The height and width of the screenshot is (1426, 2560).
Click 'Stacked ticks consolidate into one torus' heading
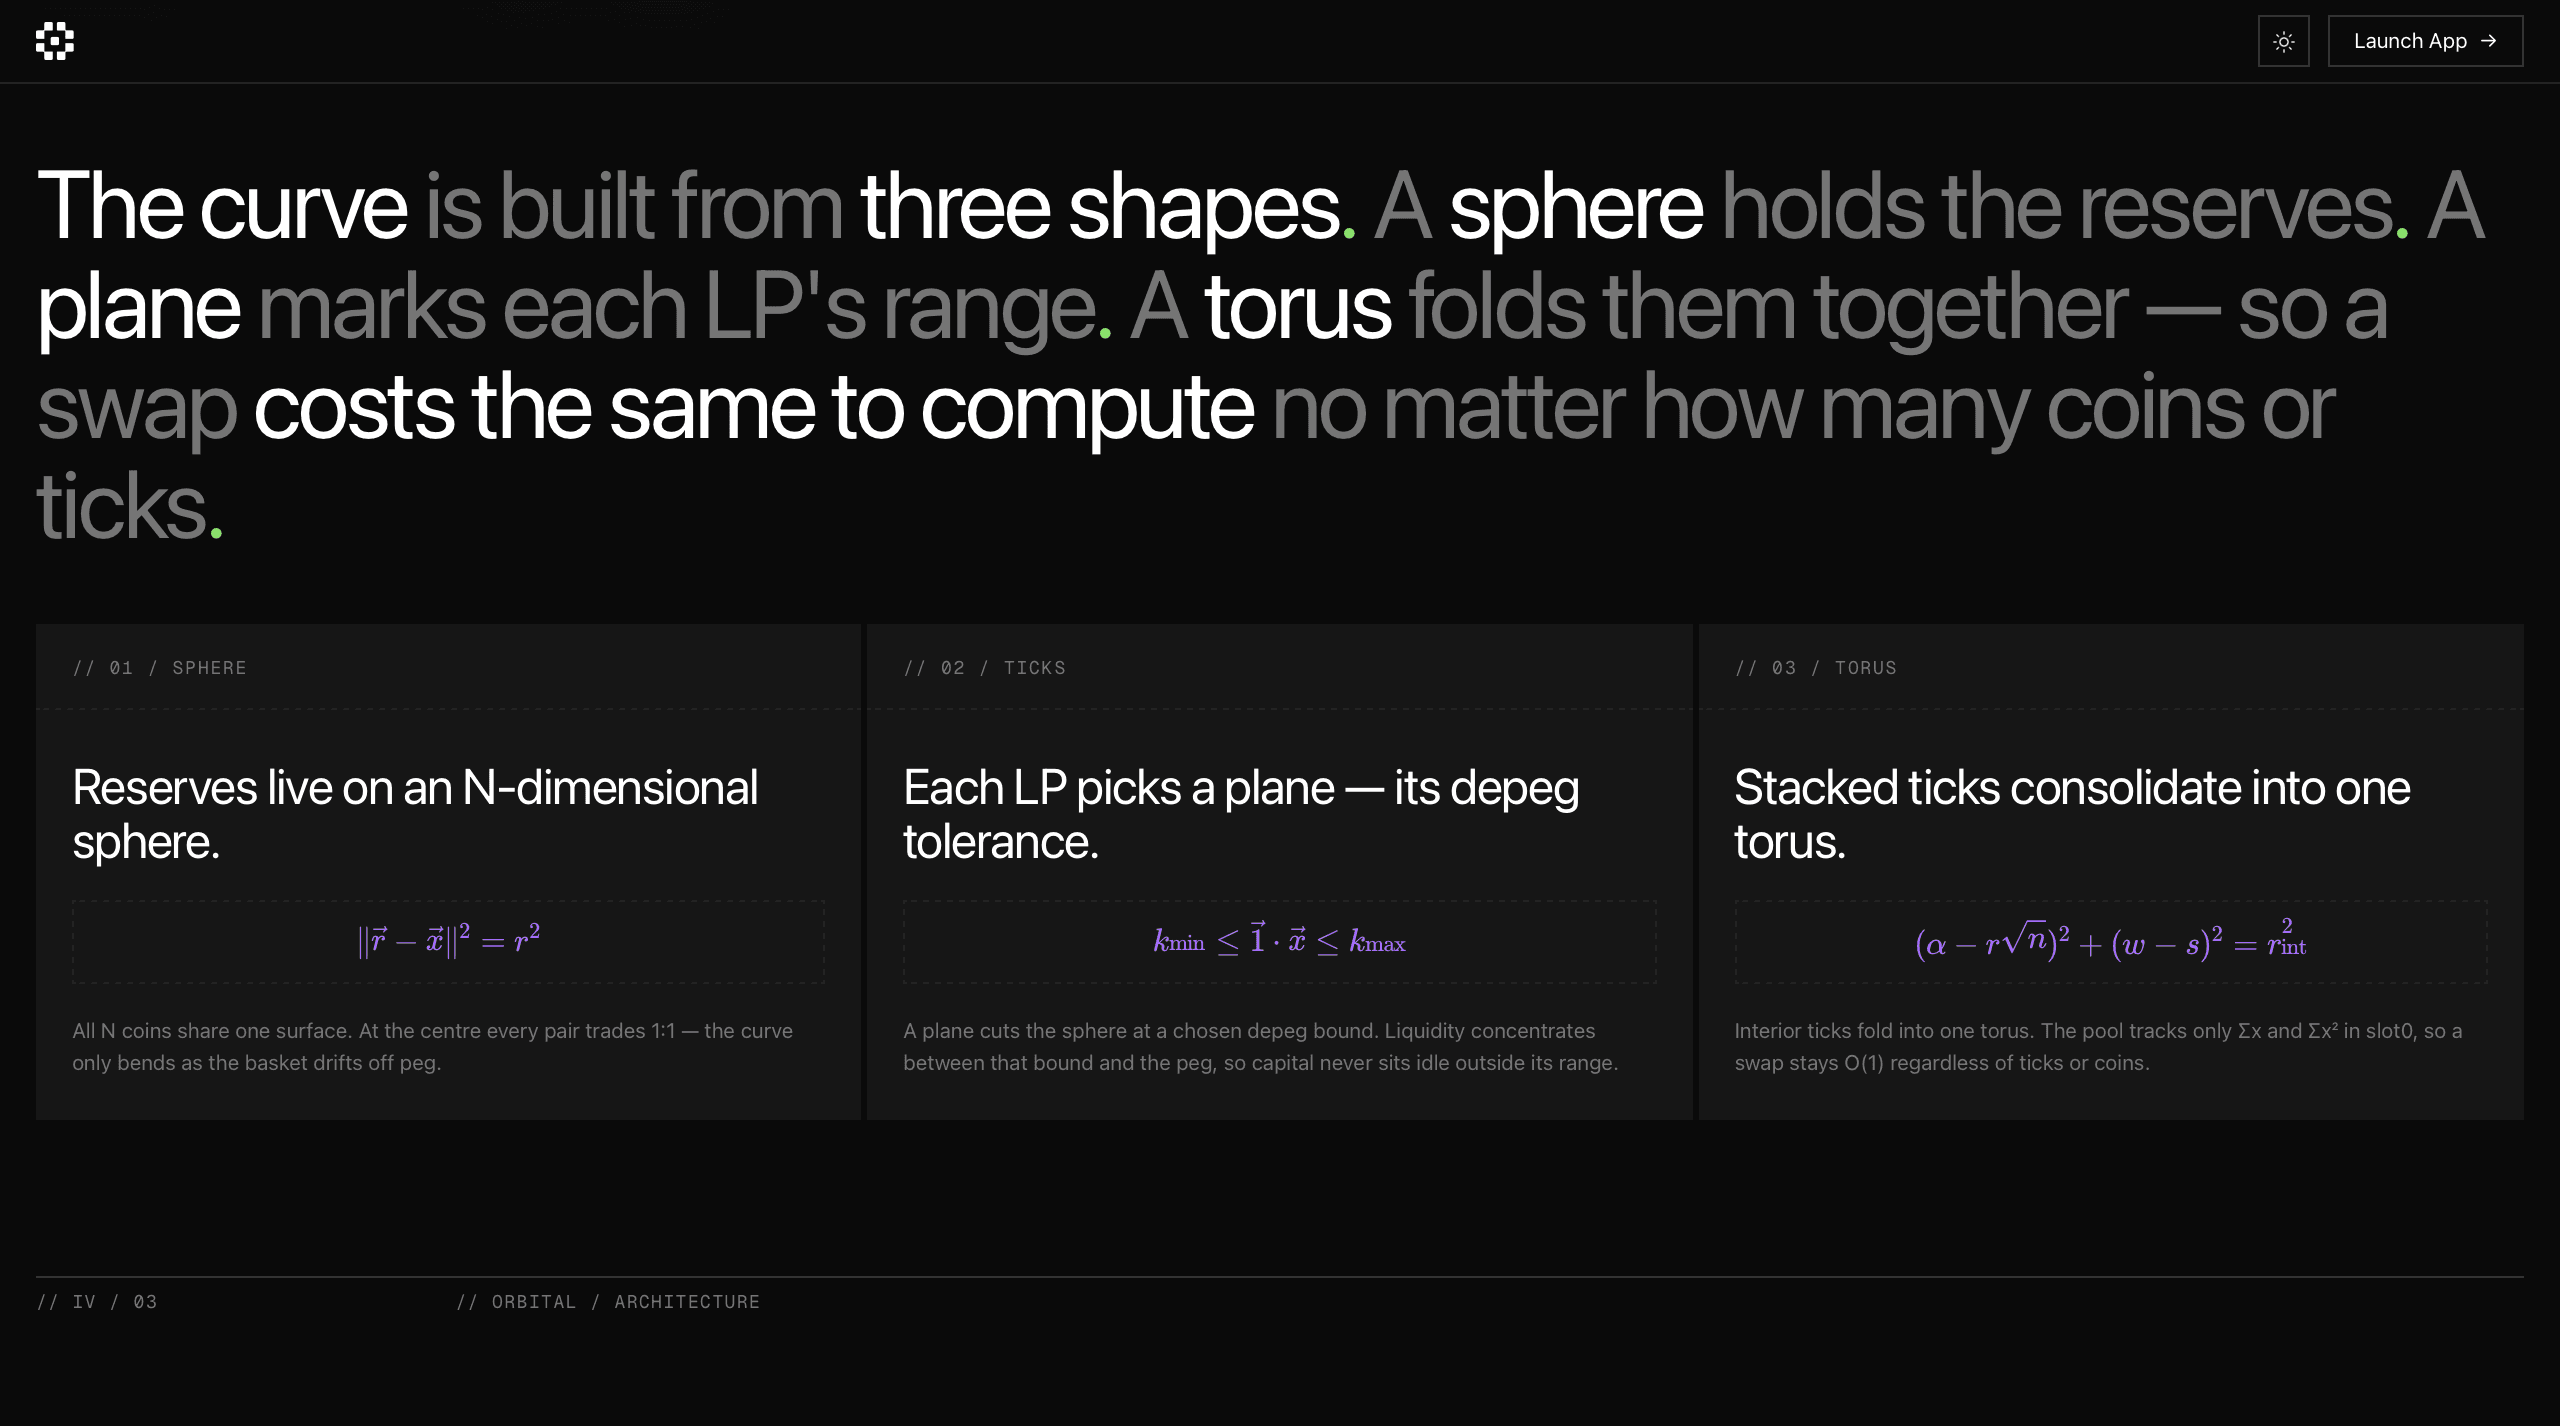(x=2072, y=814)
